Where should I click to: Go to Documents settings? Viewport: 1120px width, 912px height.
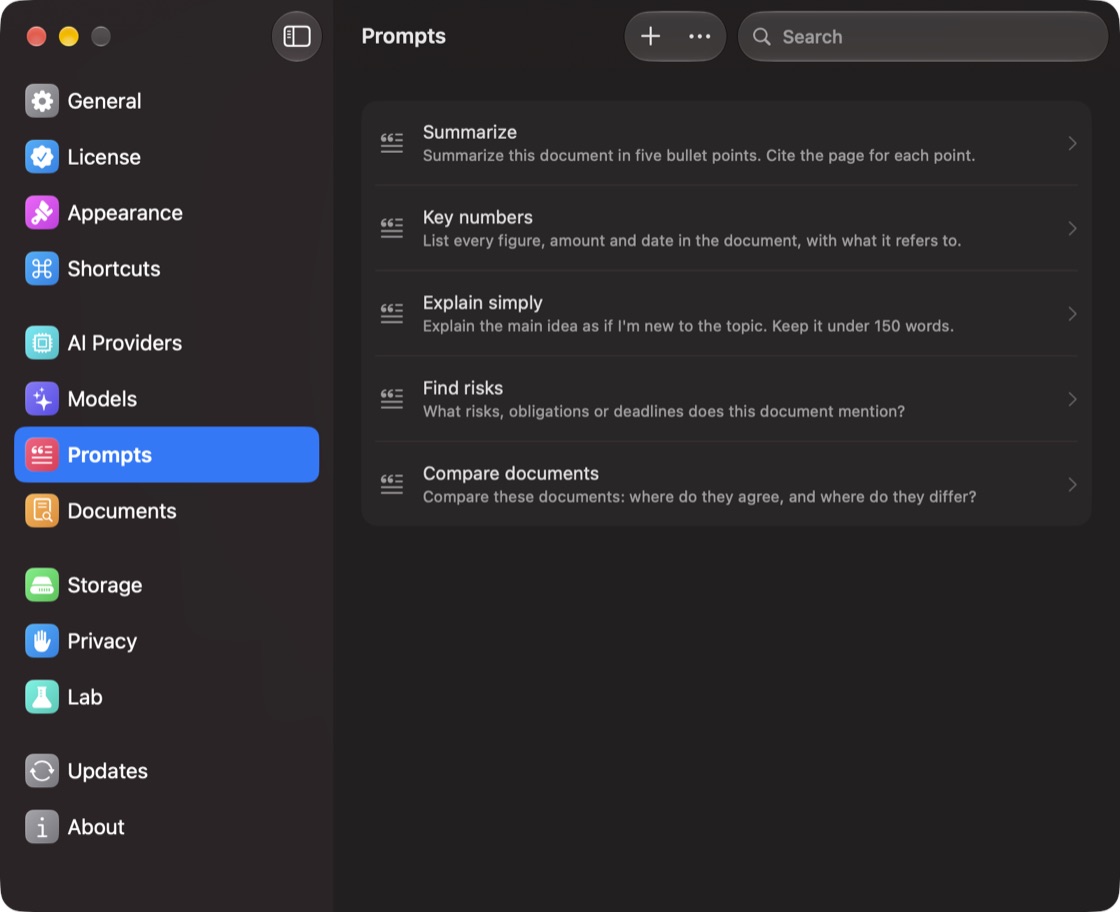166,511
